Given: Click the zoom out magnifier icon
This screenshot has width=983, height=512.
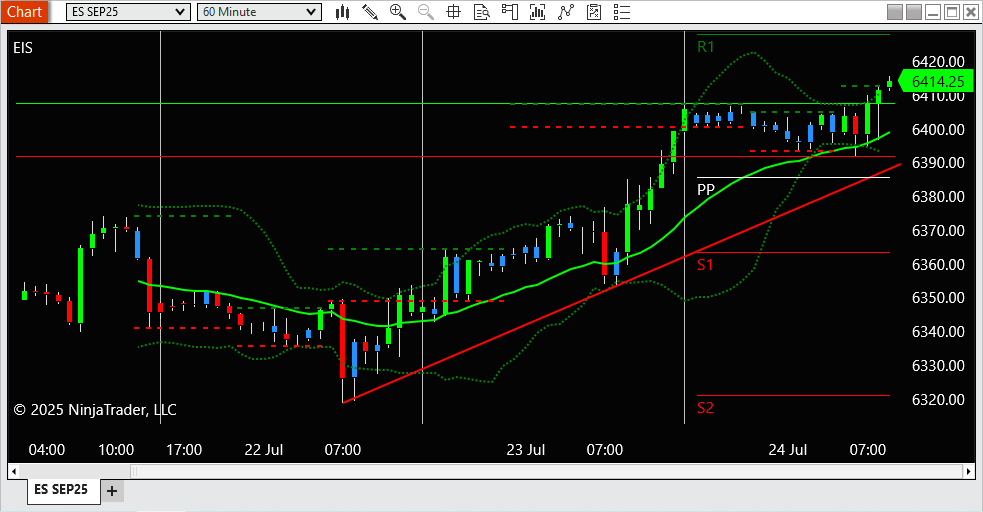Looking at the screenshot, I should [426, 12].
